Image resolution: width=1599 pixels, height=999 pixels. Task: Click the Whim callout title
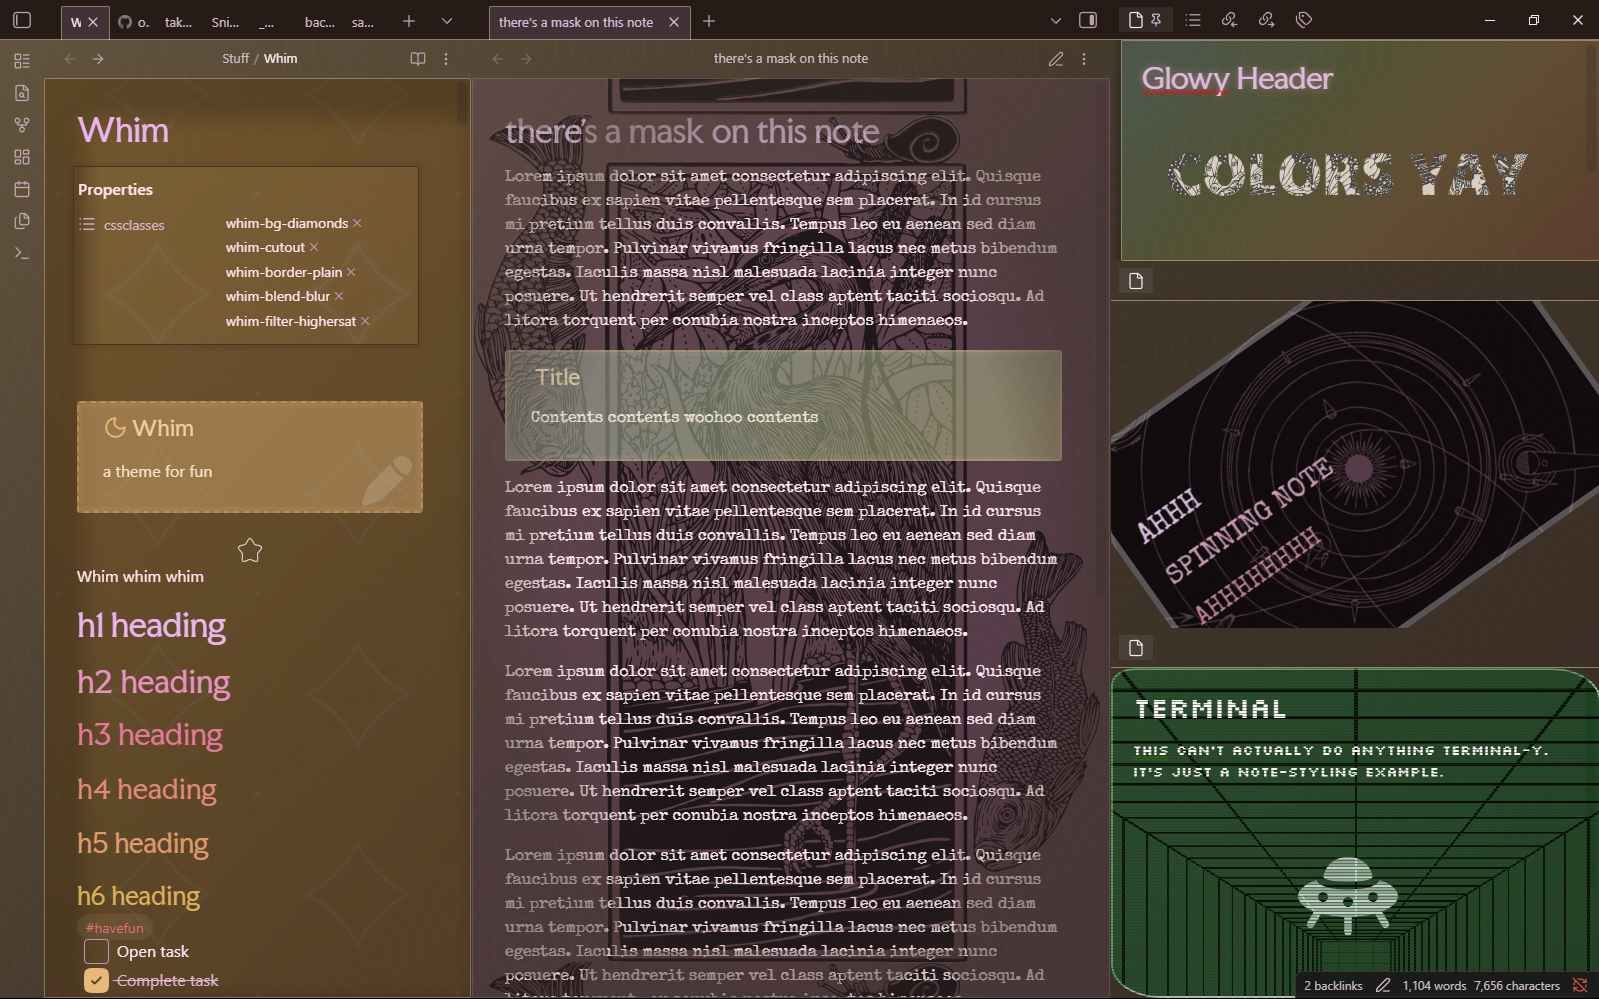[x=163, y=428]
